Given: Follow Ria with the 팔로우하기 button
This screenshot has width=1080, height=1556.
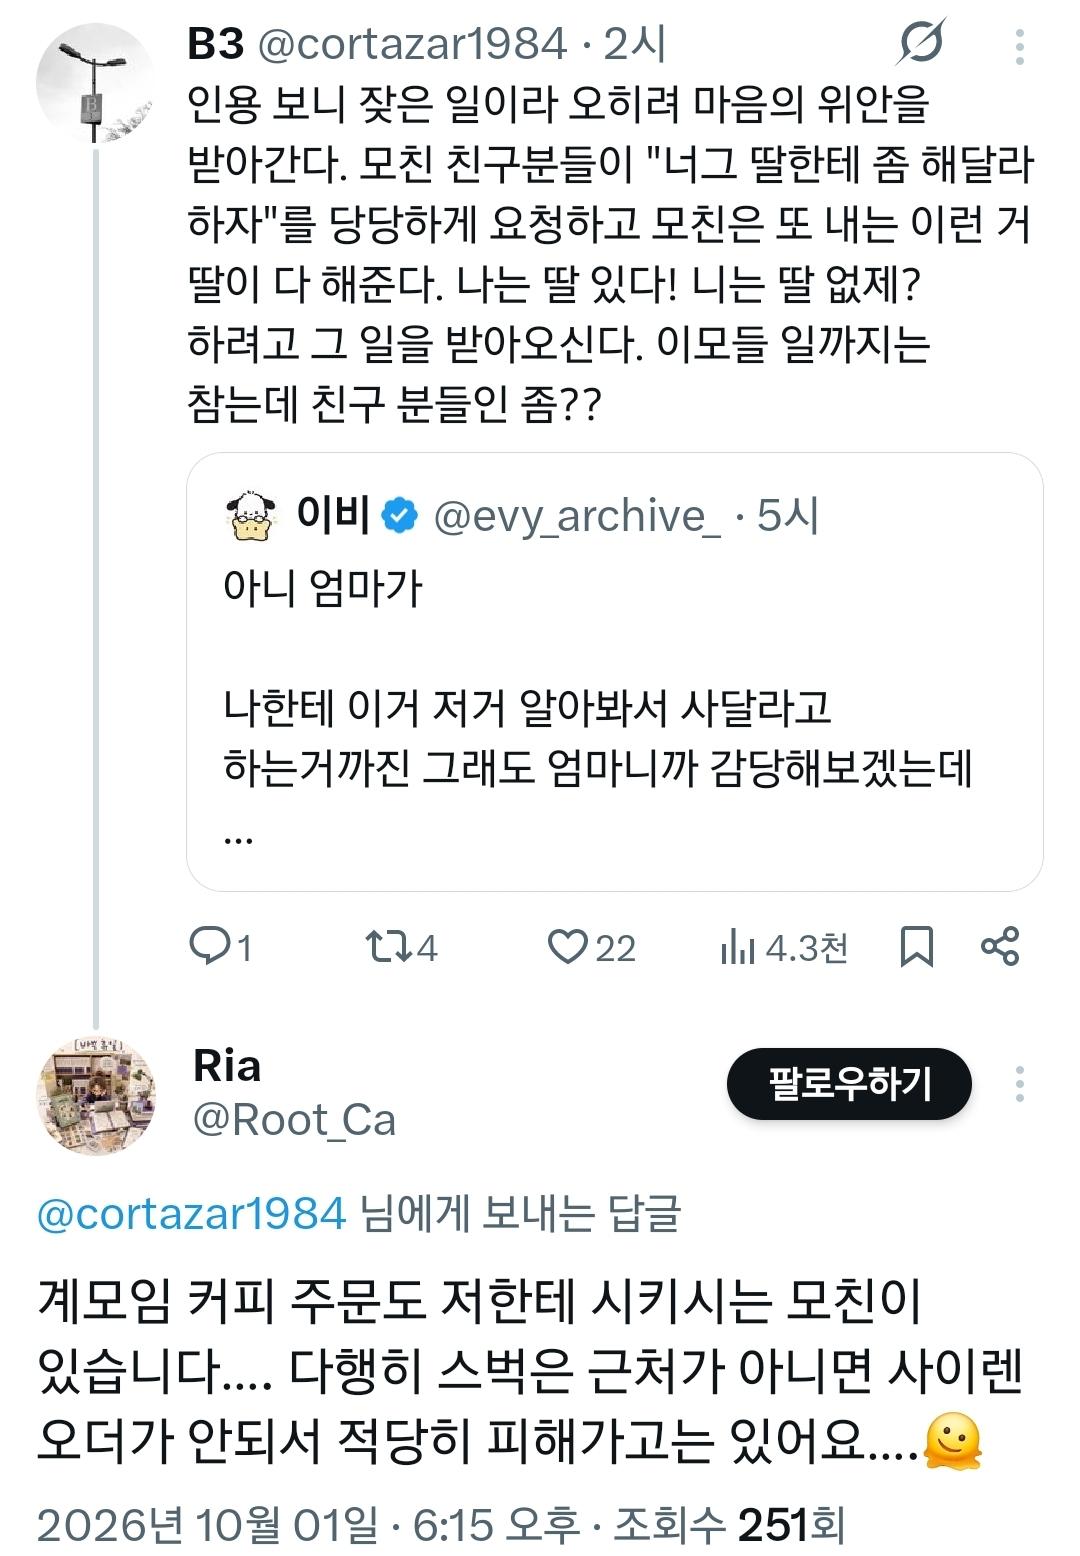Looking at the screenshot, I should (849, 1084).
